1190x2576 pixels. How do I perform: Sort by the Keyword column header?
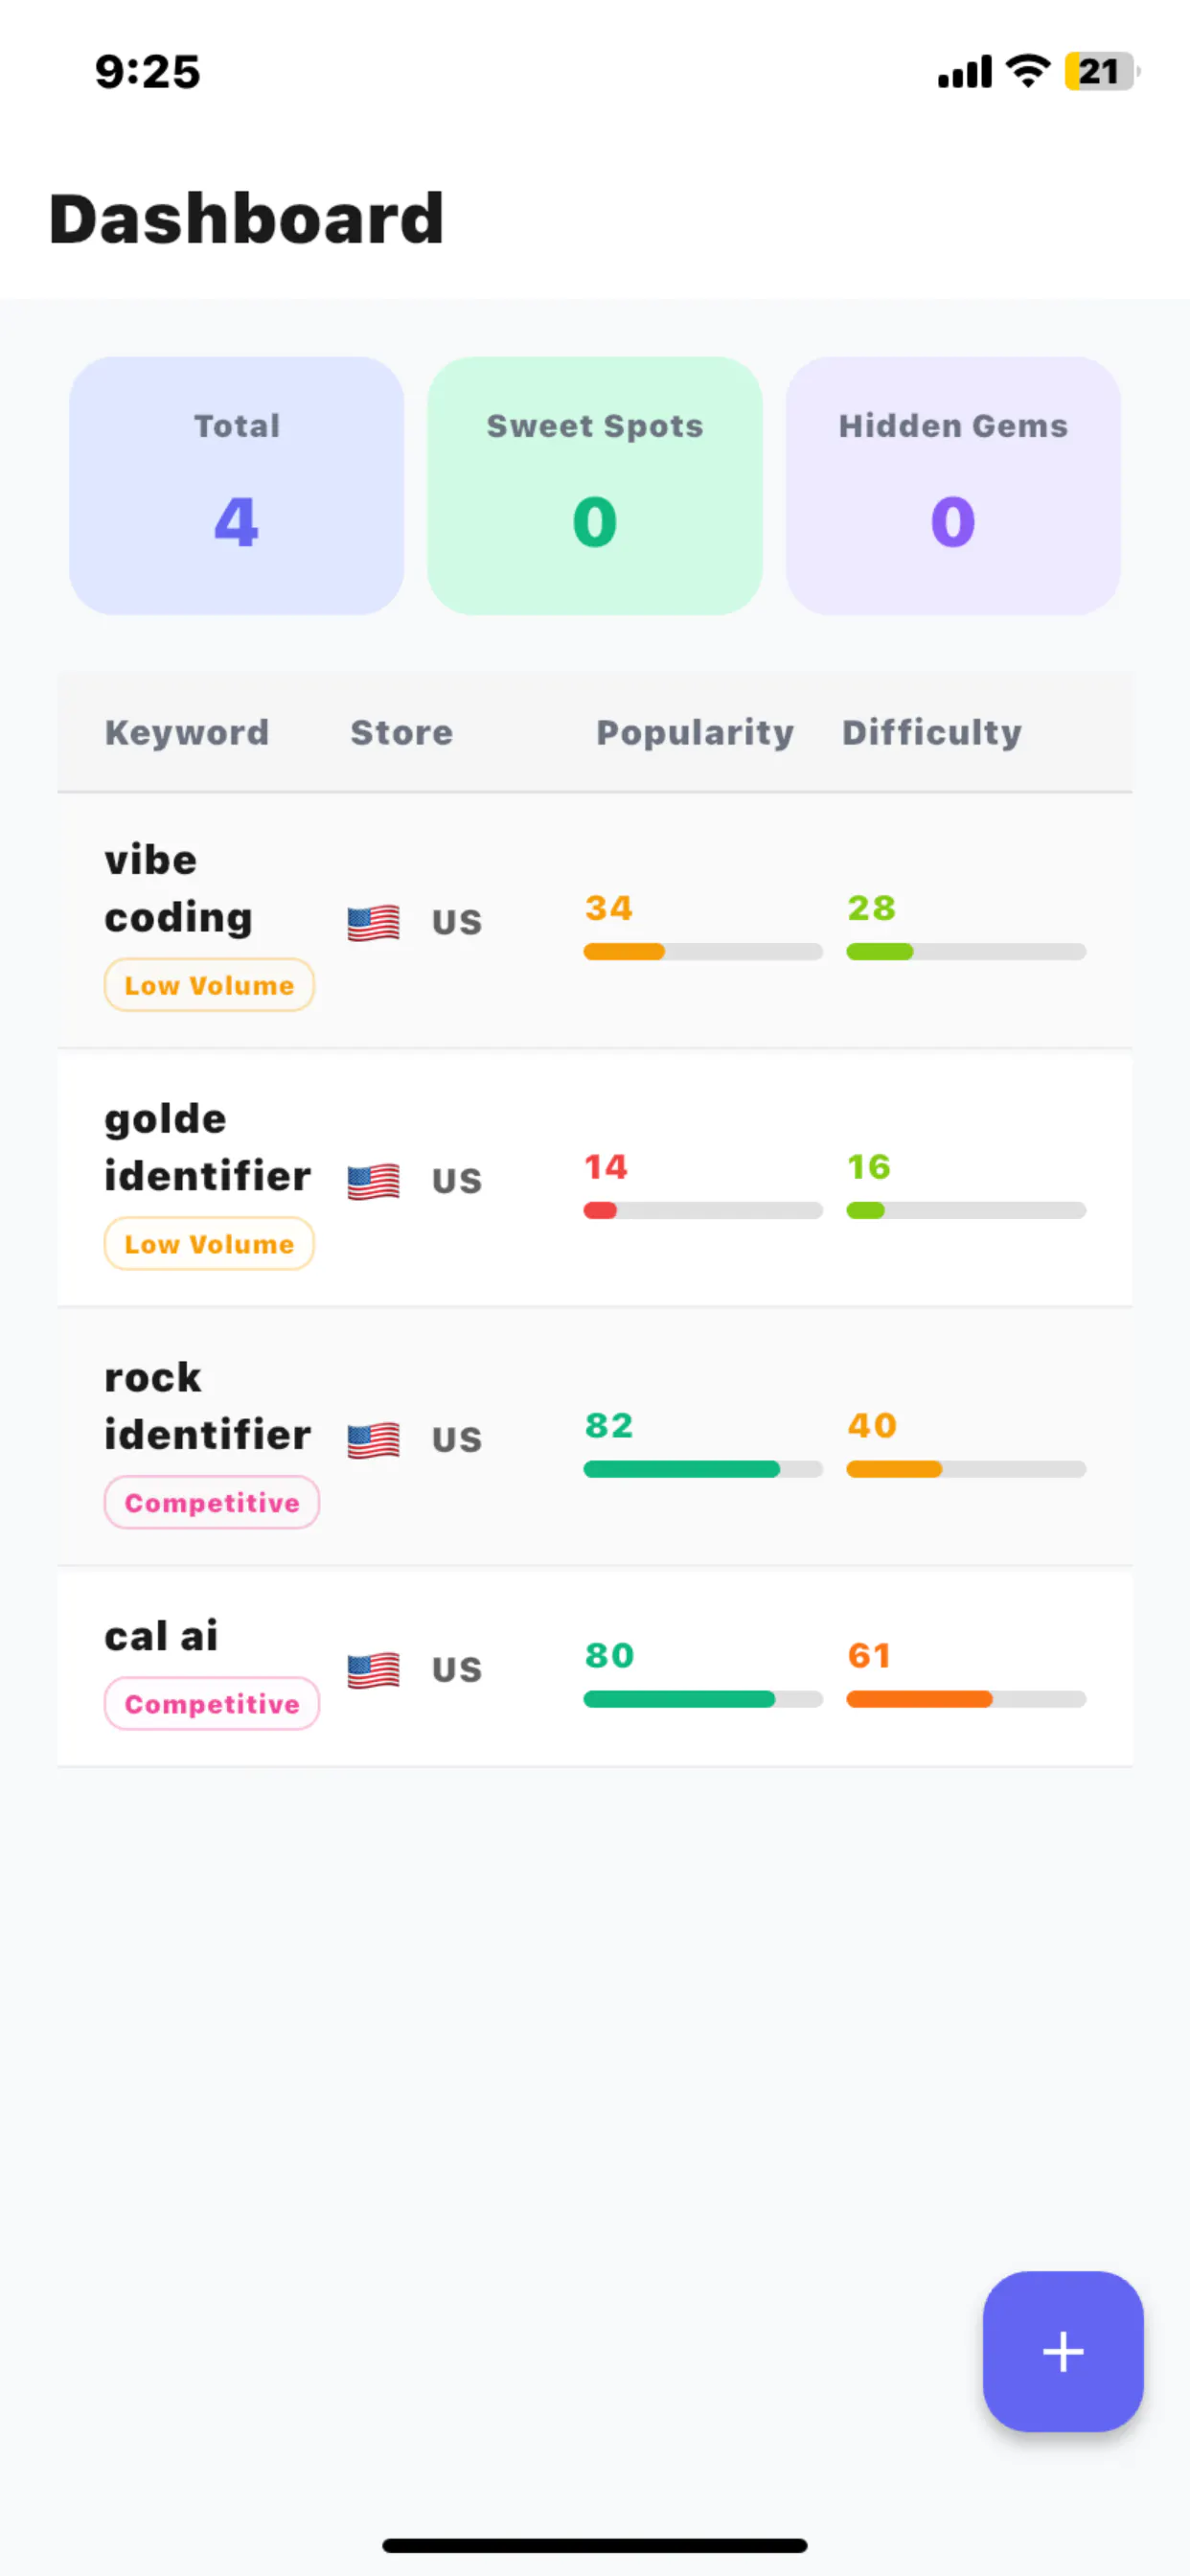pyautogui.click(x=187, y=732)
